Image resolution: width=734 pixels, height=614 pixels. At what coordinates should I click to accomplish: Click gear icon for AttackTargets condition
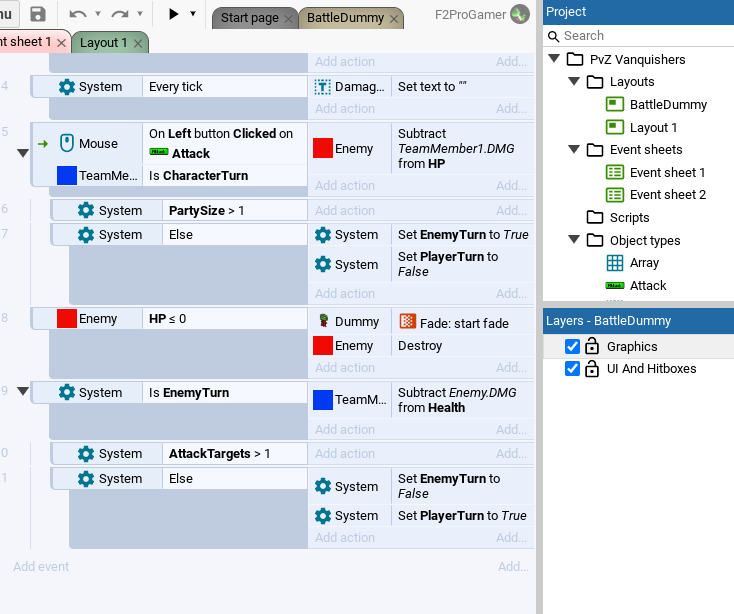click(86, 453)
